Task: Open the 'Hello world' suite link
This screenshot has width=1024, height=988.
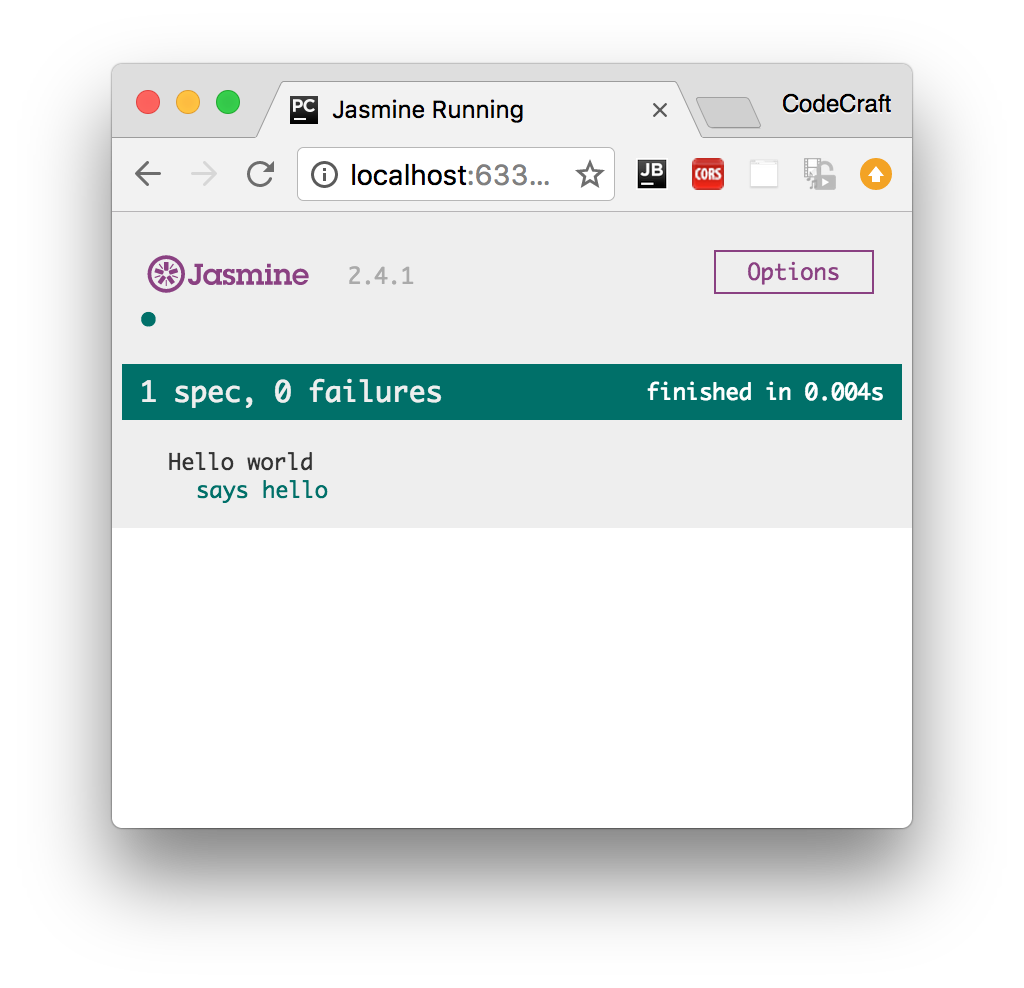Action: pyautogui.click(x=240, y=462)
